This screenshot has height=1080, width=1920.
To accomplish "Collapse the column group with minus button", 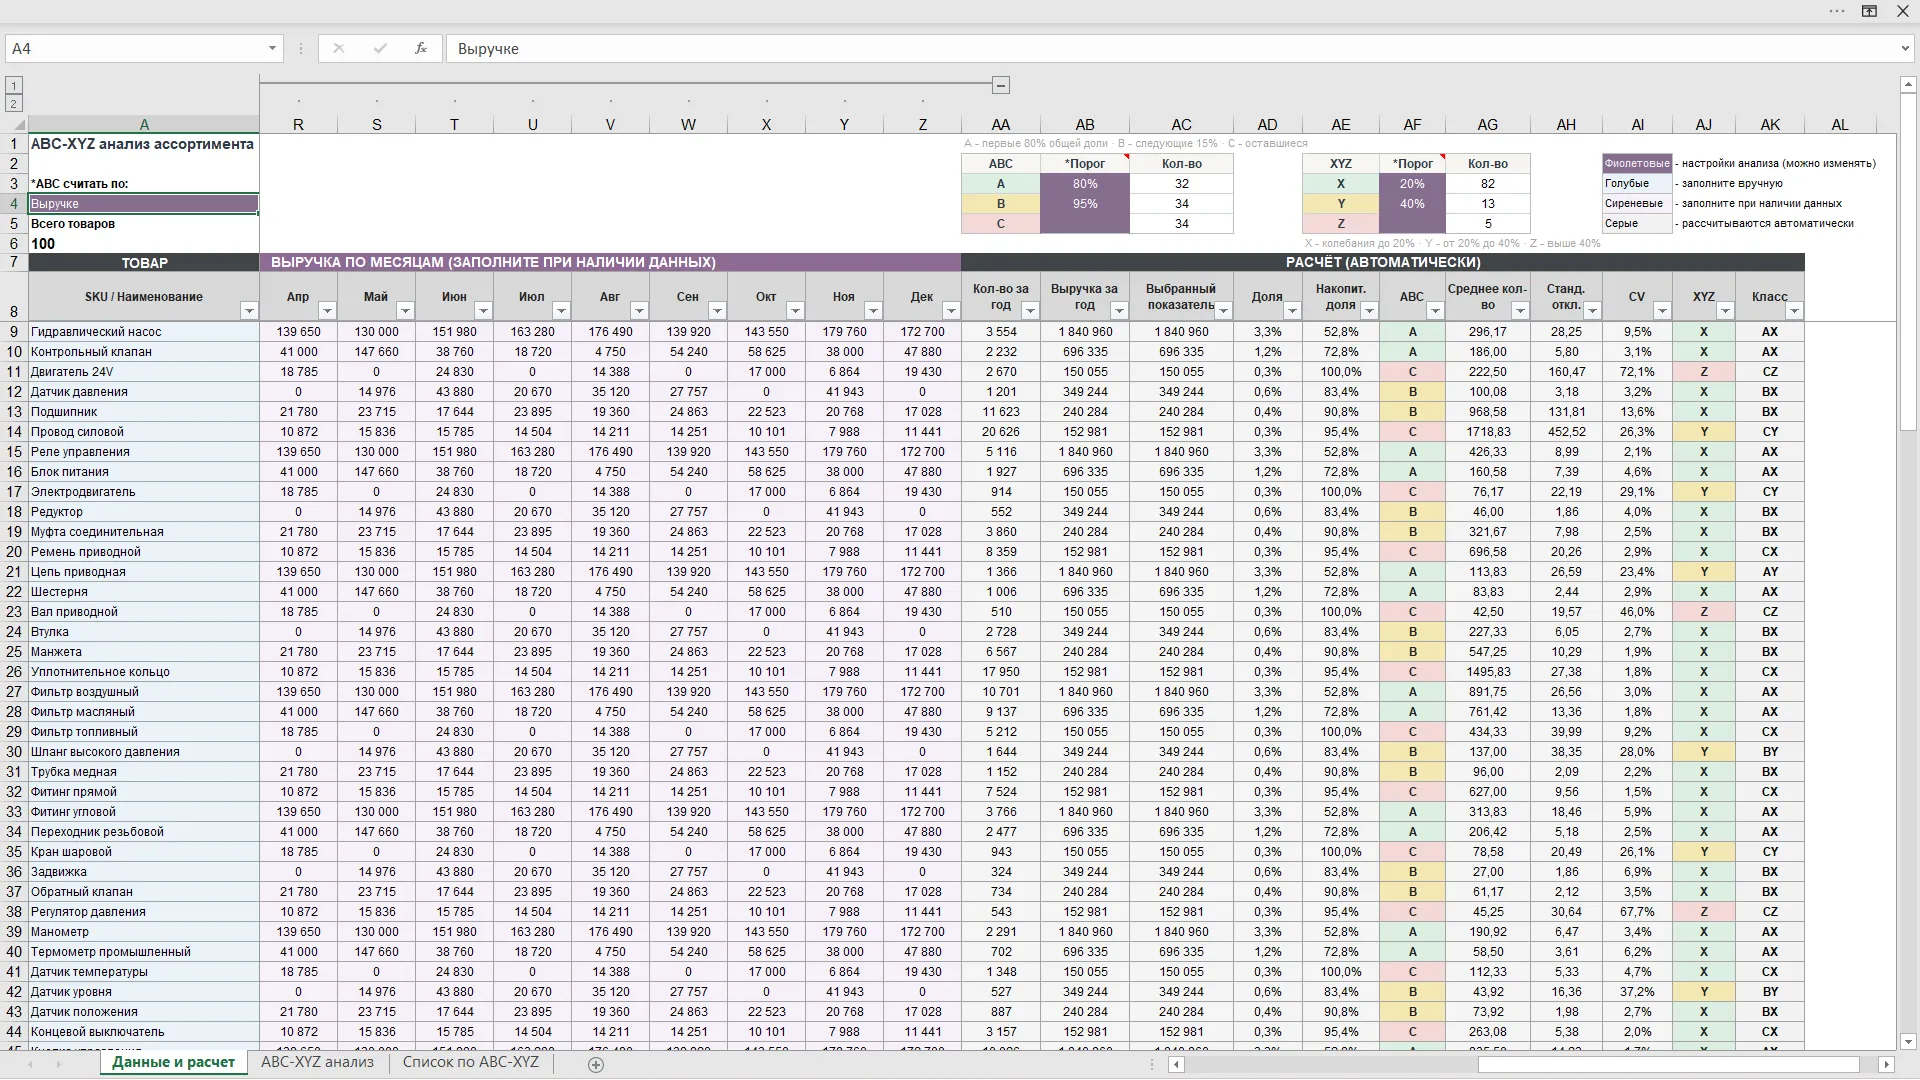I will (1001, 85).
